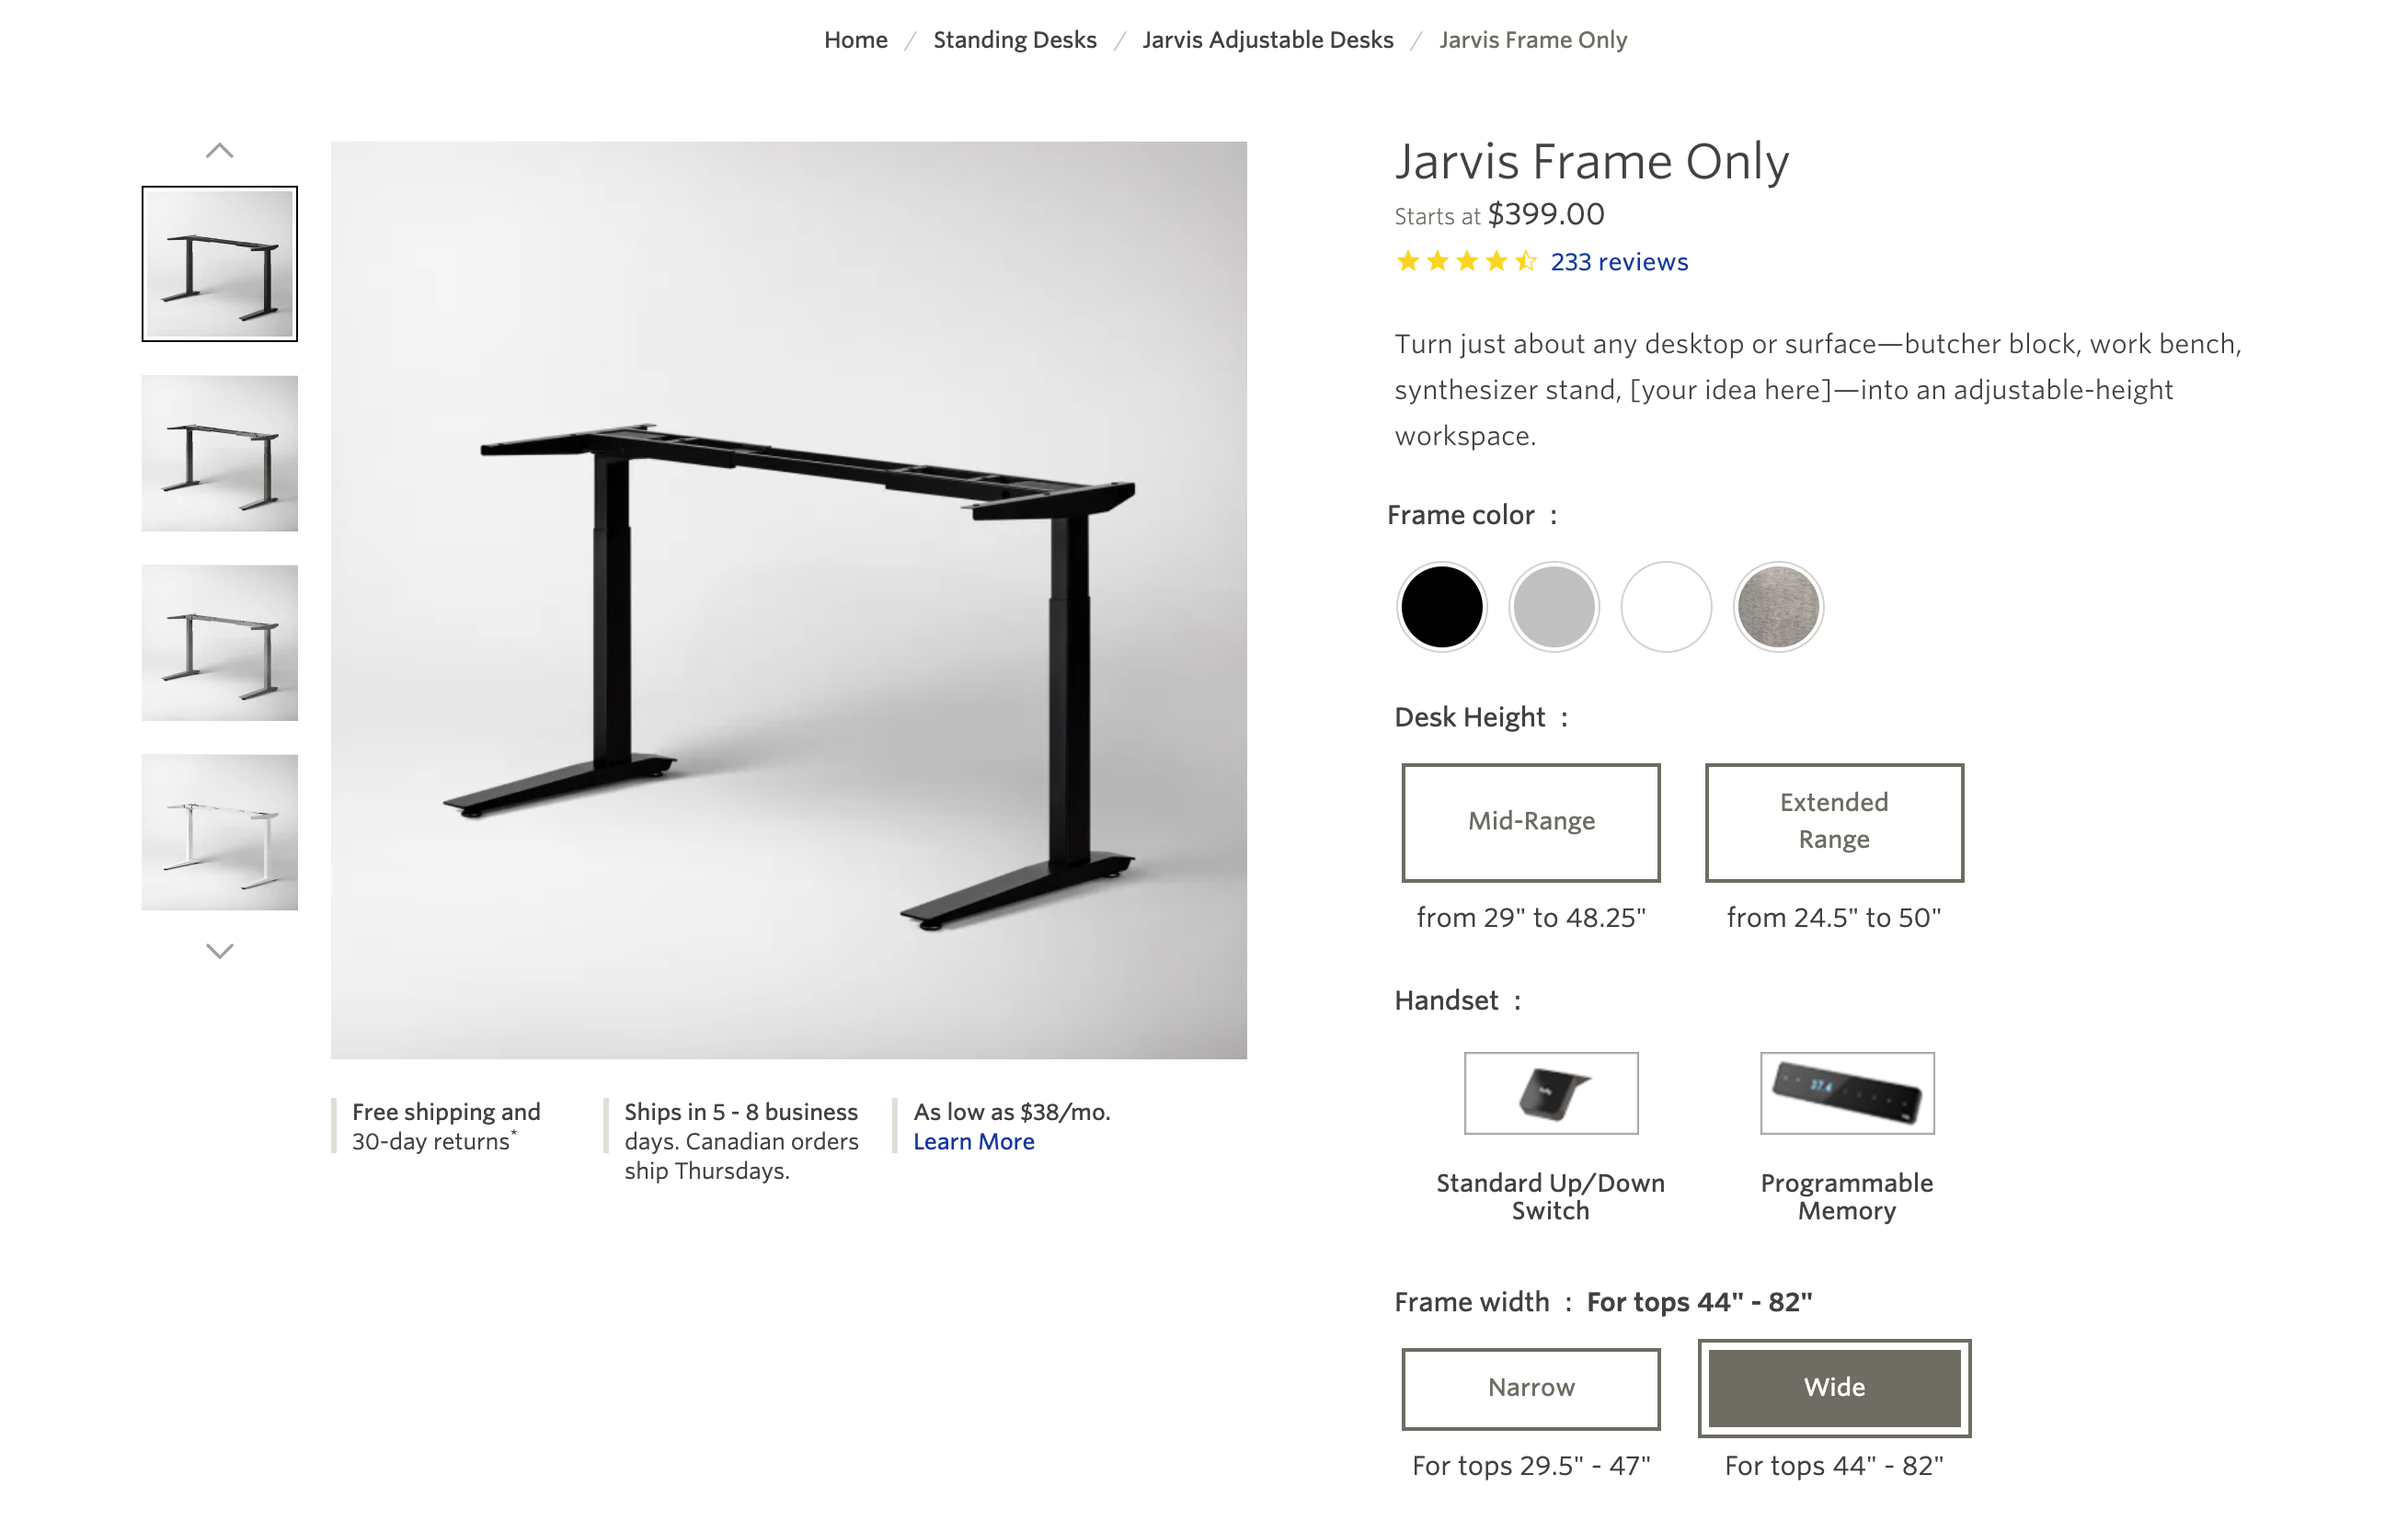Viewport: 2408px width, 1532px height.
Task: Go to Home in the breadcrumb
Action: (x=855, y=40)
